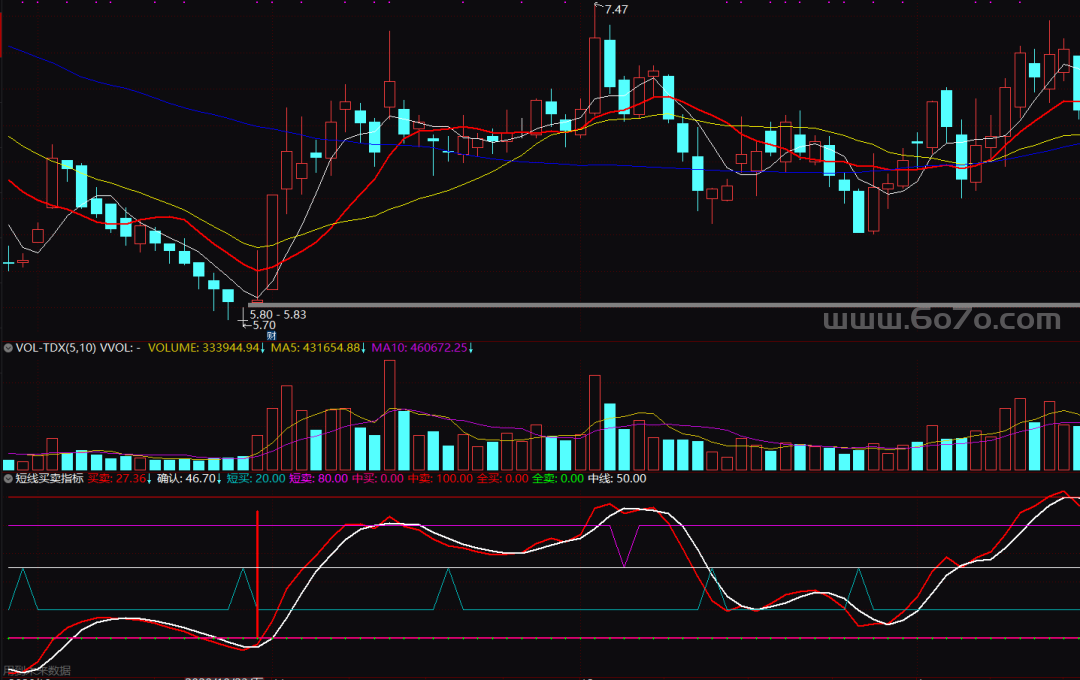Expand the VOL-TDX indicator dropdown arrow
Image resolution: width=1080 pixels, height=680 pixels.
click(8, 348)
